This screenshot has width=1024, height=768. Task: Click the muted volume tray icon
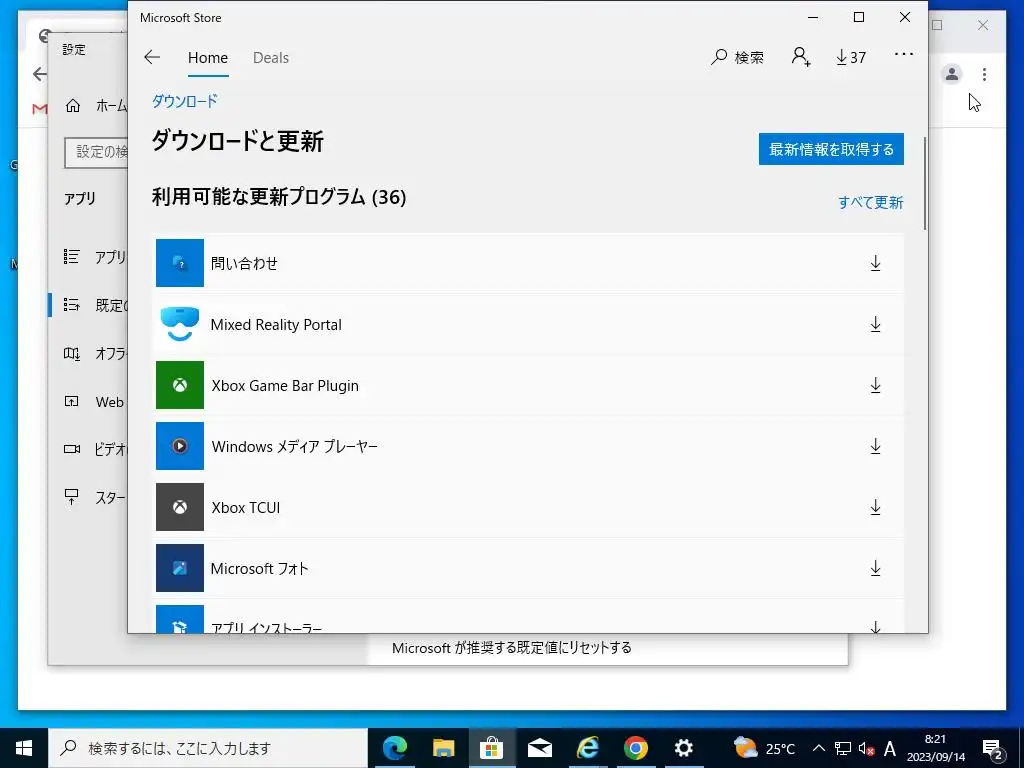coord(866,748)
